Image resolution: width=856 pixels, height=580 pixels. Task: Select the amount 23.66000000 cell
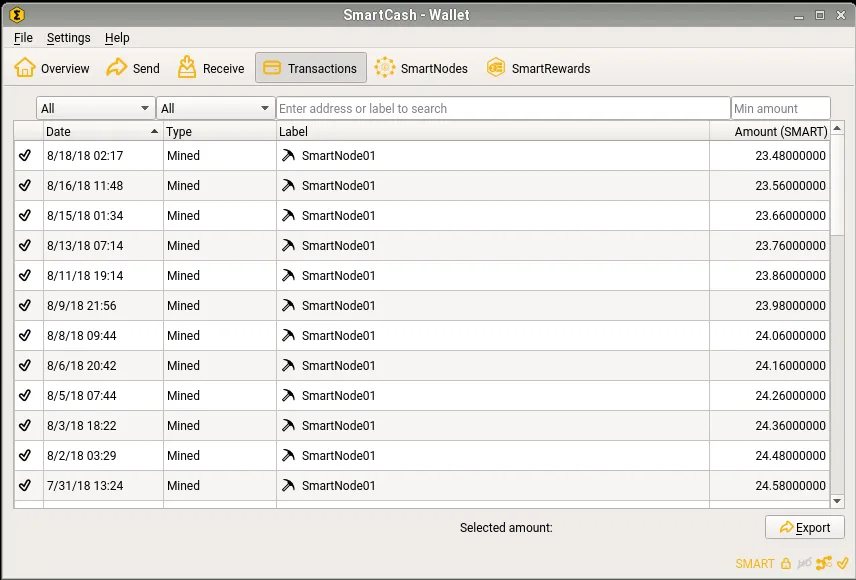click(x=769, y=216)
